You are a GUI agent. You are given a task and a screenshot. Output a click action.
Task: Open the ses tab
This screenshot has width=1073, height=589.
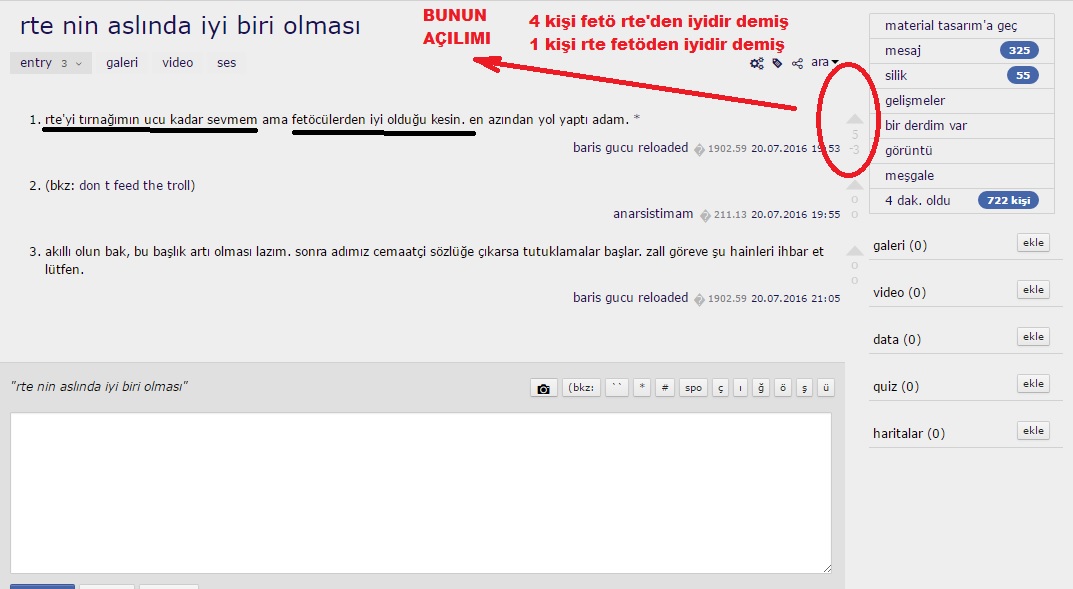click(227, 62)
